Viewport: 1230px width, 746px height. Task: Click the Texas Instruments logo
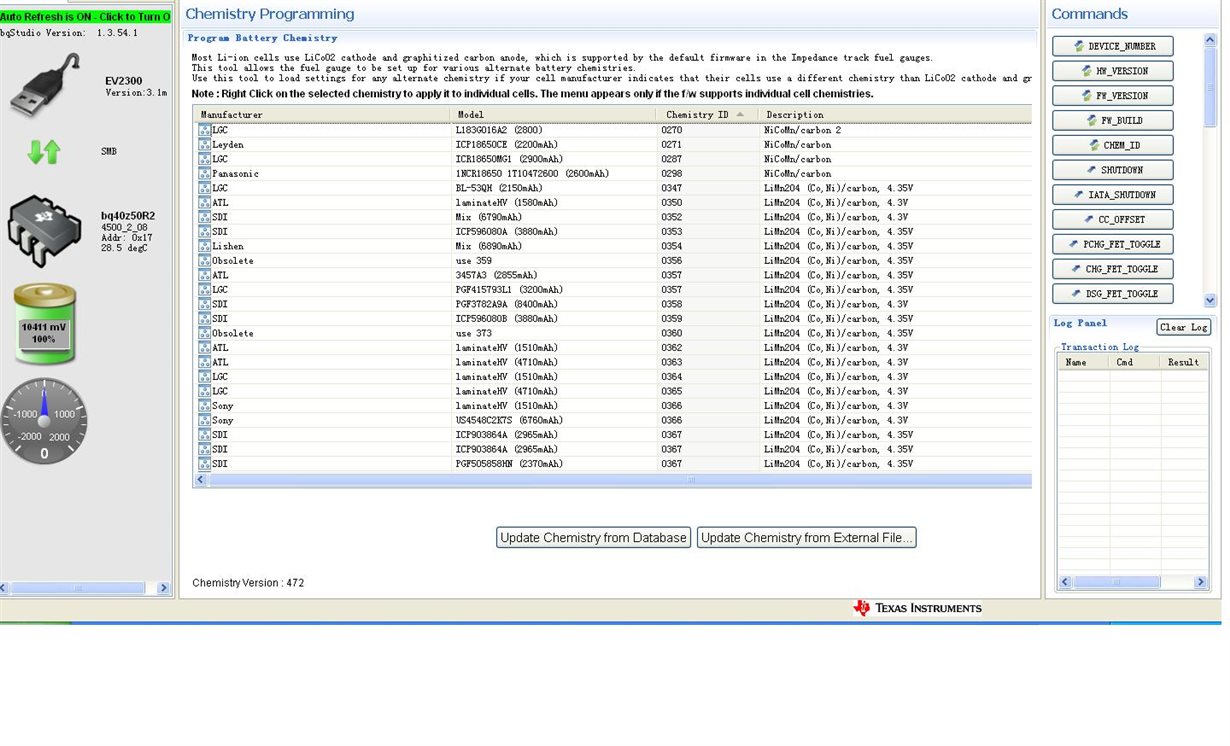pos(917,608)
